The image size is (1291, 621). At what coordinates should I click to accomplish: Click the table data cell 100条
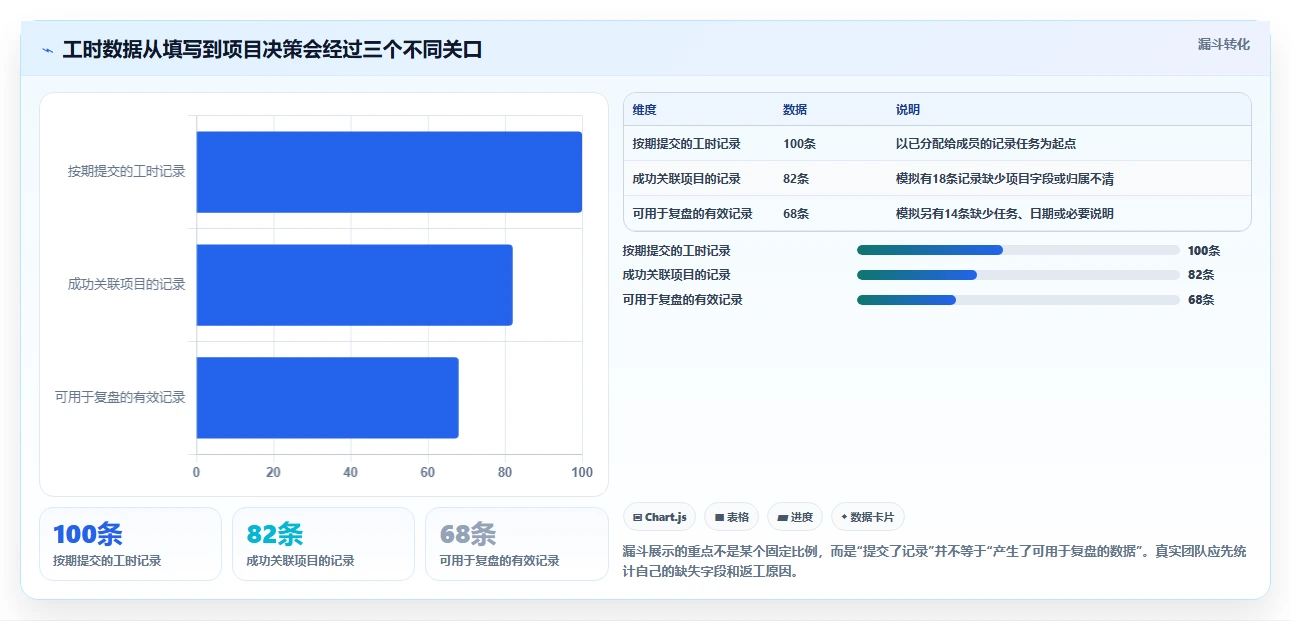800,144
